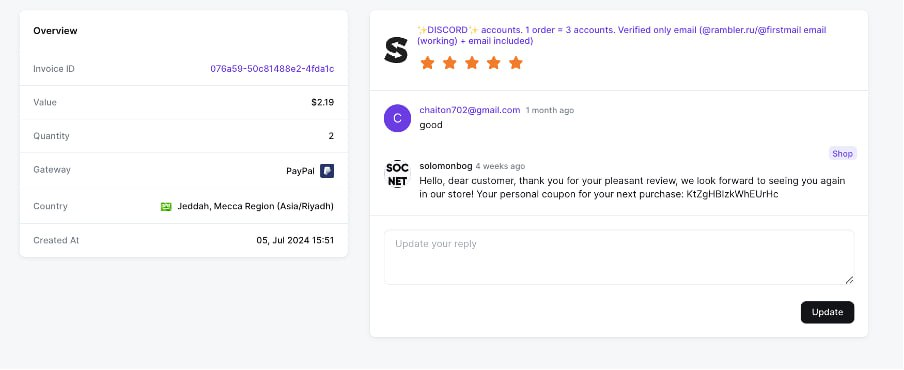
Task: Click the coupon code KtZgHBIzkWhEUrHc text
Action: coord(732,194)
